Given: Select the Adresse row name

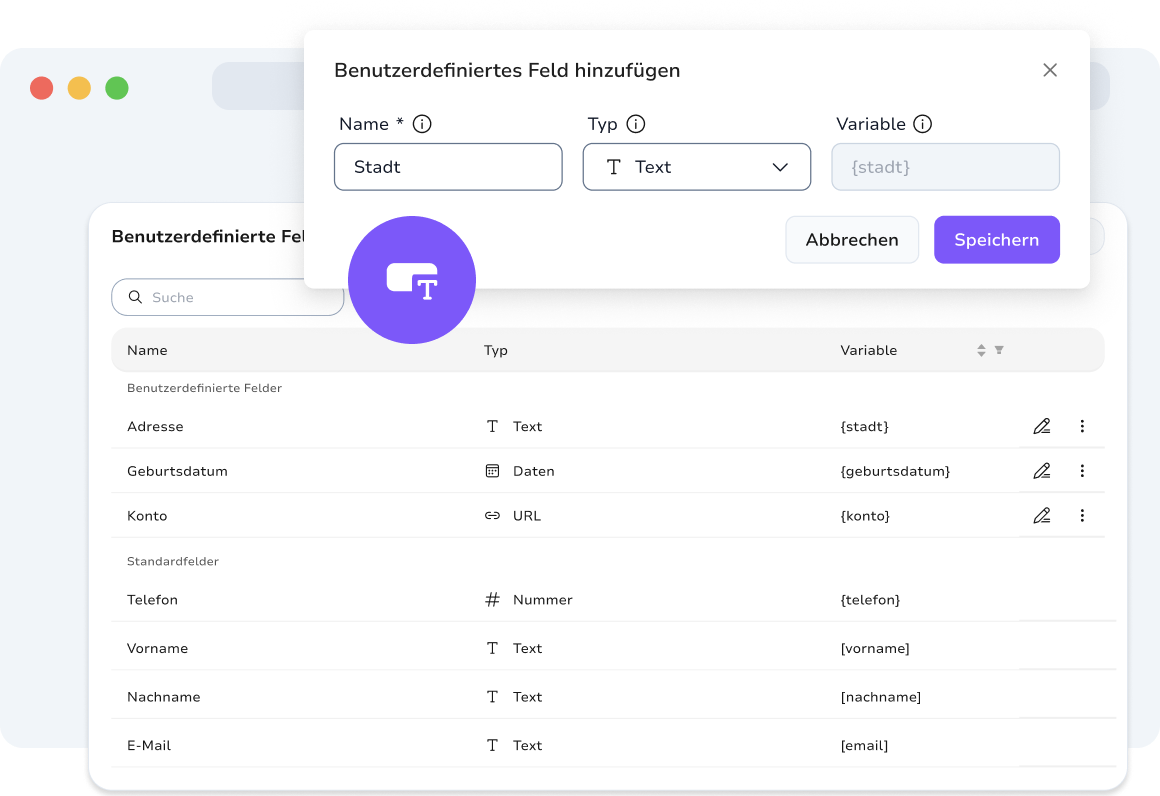Looking at the screenshot, I should (155, 426).
